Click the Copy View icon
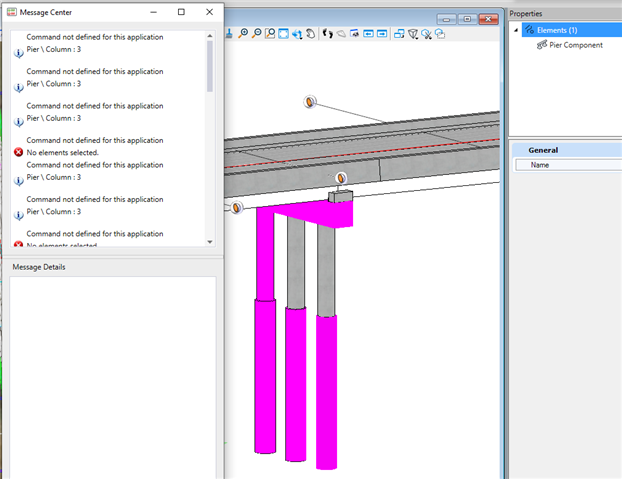 (x=399, y=34)
